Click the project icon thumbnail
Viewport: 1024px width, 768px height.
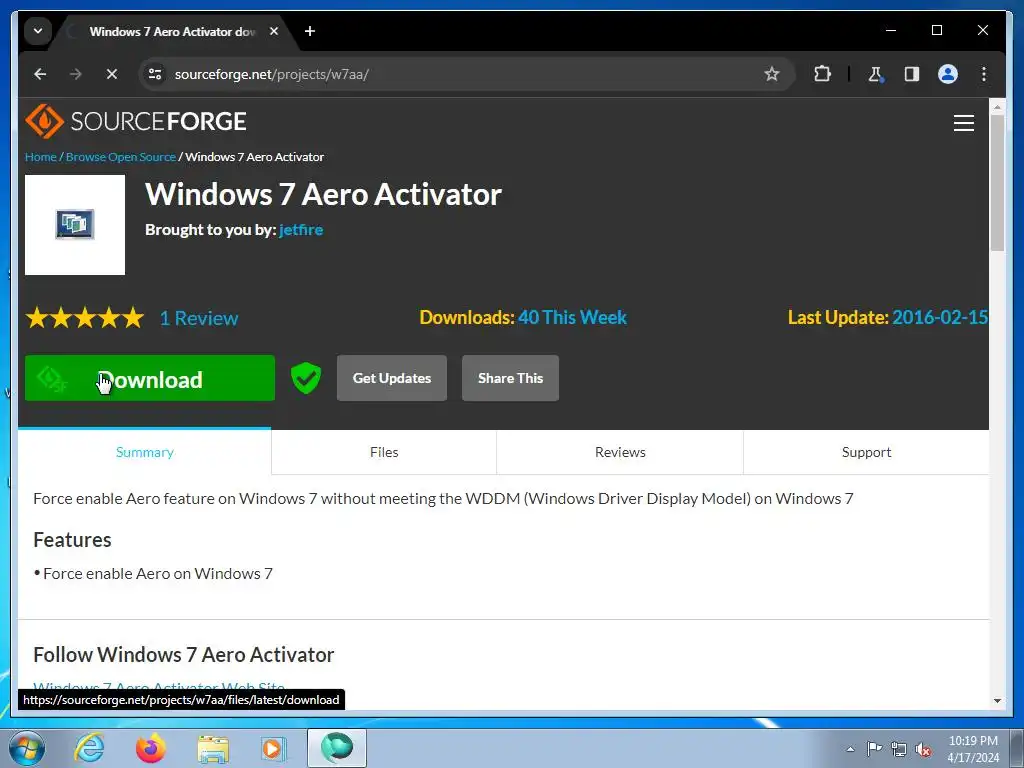click(75, 225)
